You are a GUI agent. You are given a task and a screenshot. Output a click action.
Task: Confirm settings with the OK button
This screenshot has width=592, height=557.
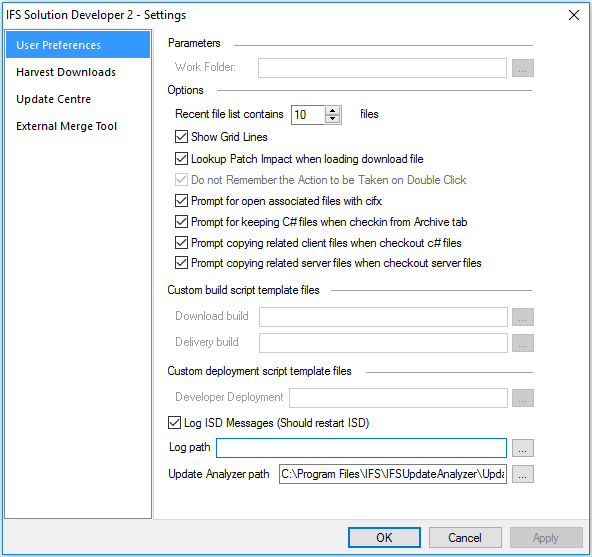[384, 537]
